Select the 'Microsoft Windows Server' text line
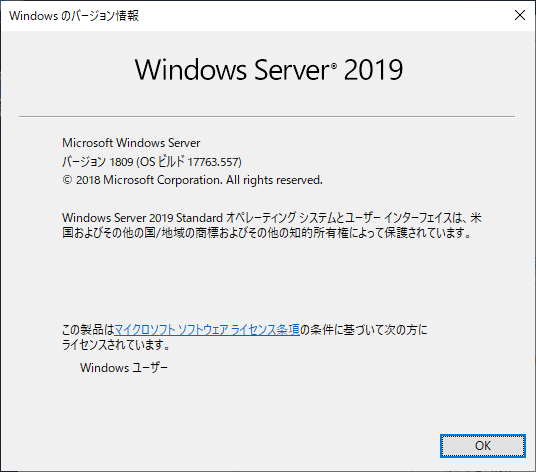 pyautogui.click(x=131, y=143)
